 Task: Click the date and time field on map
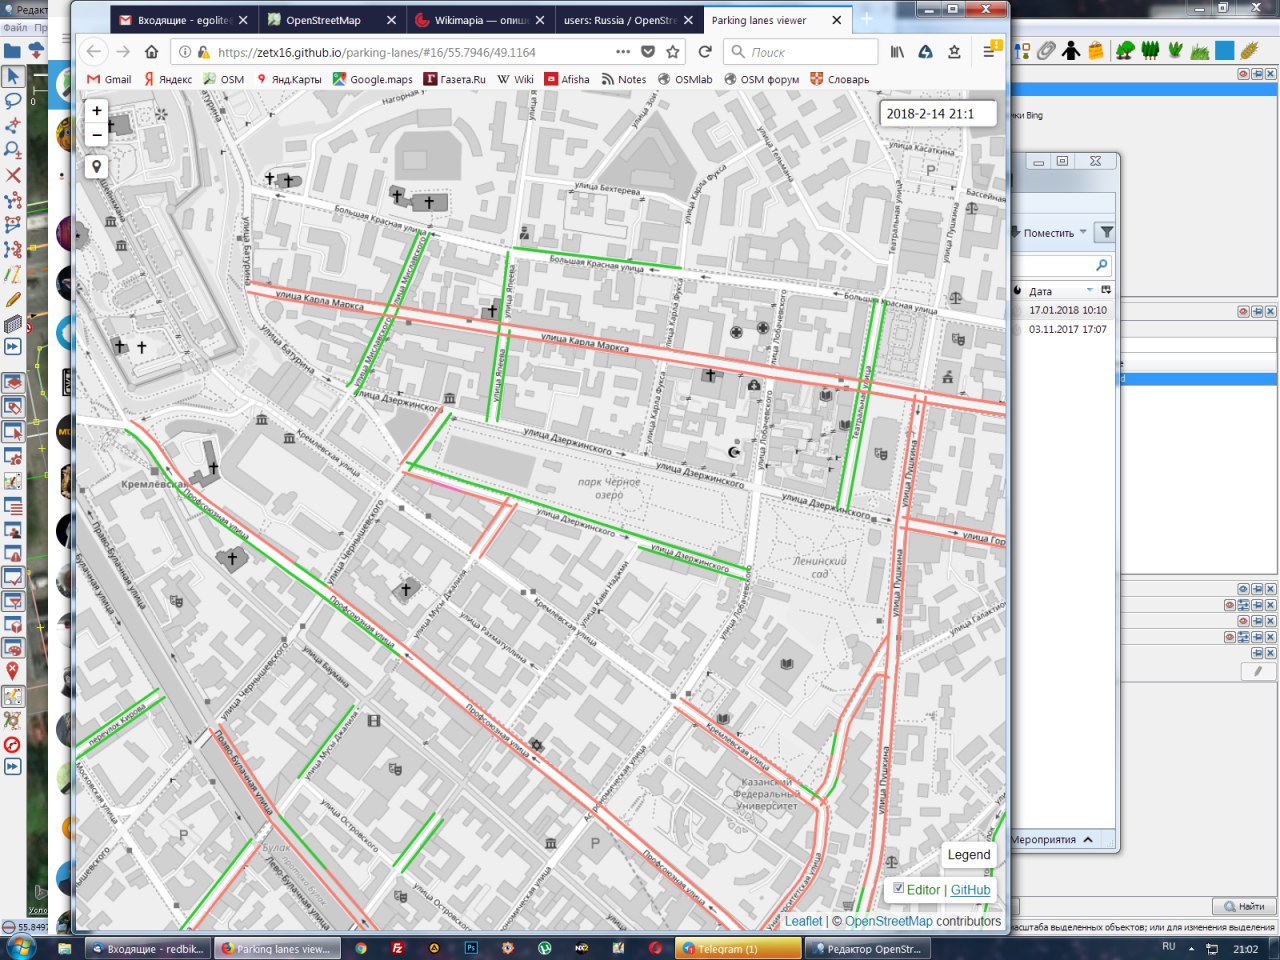[x=937, y=114]
